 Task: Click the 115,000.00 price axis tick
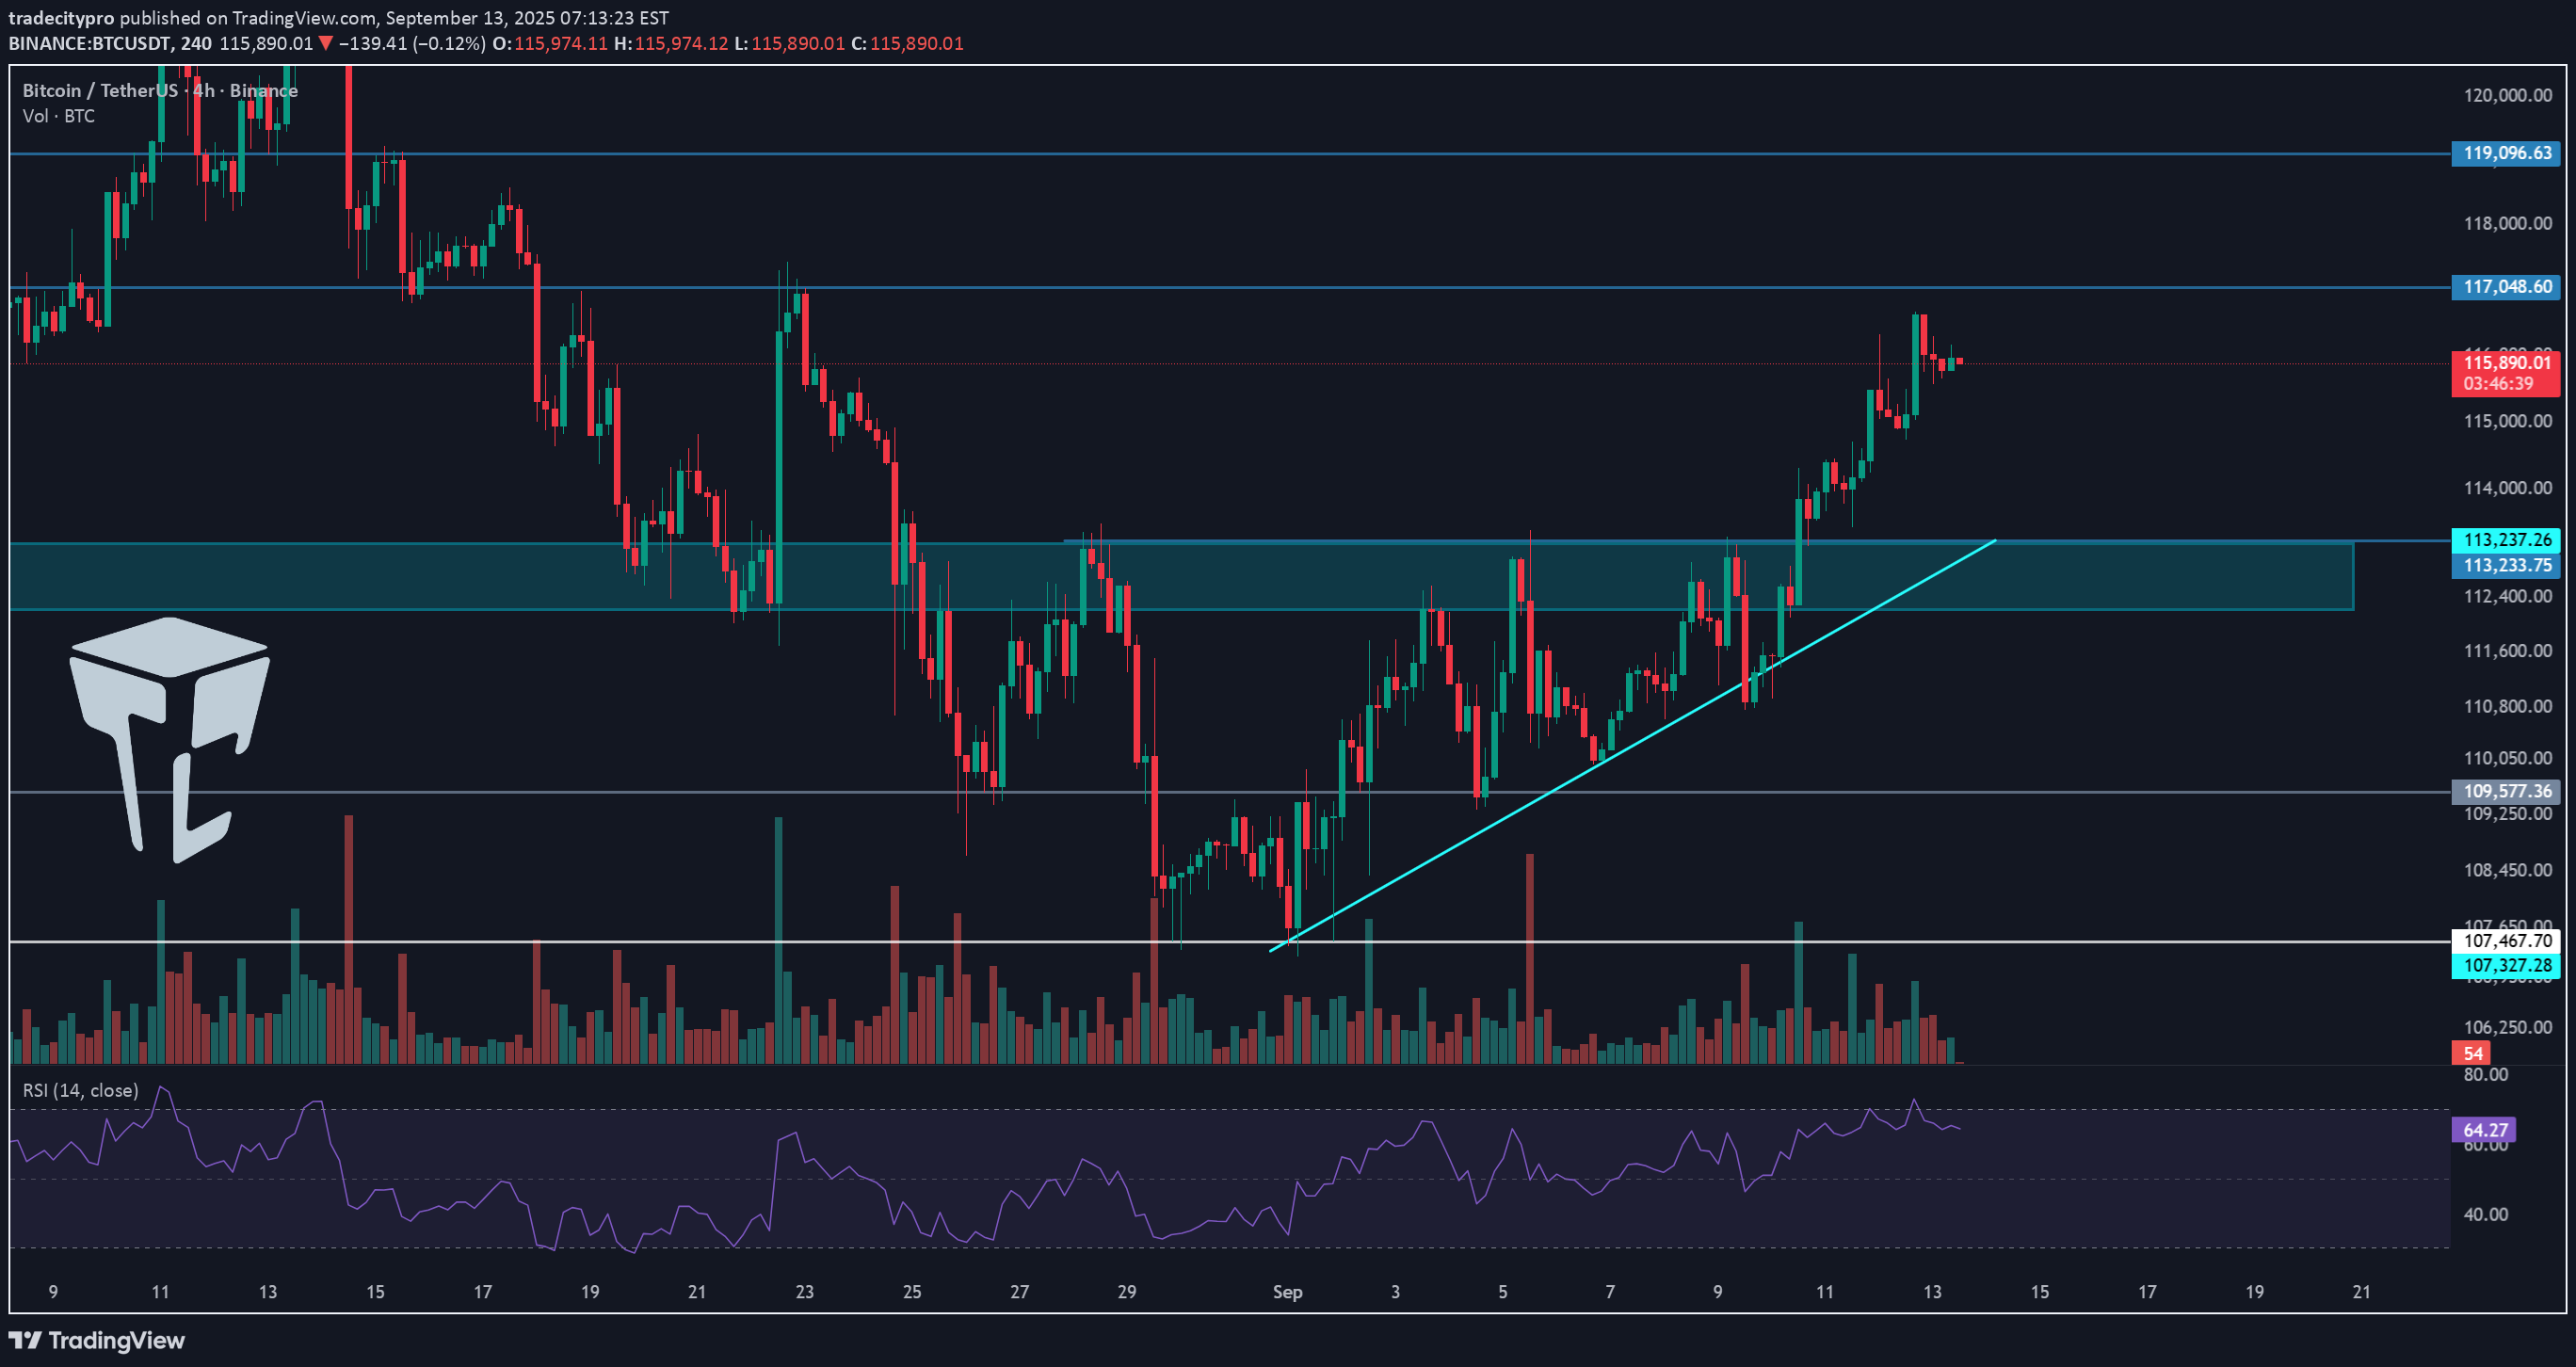[2507, 421]
